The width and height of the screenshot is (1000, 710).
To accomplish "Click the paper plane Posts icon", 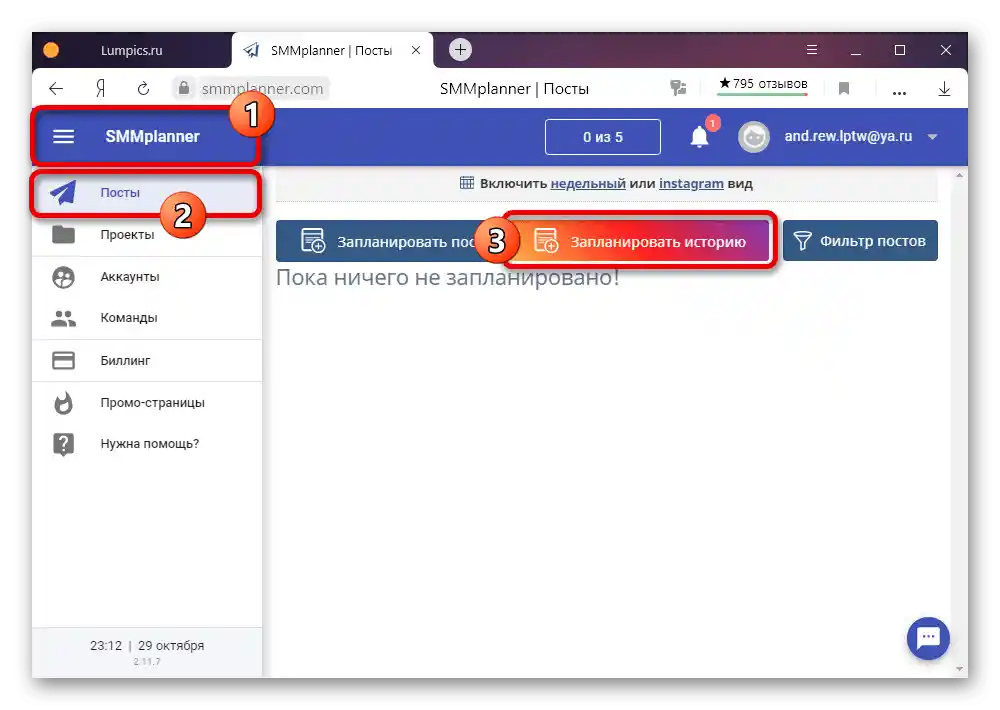I will click(63, 193).
